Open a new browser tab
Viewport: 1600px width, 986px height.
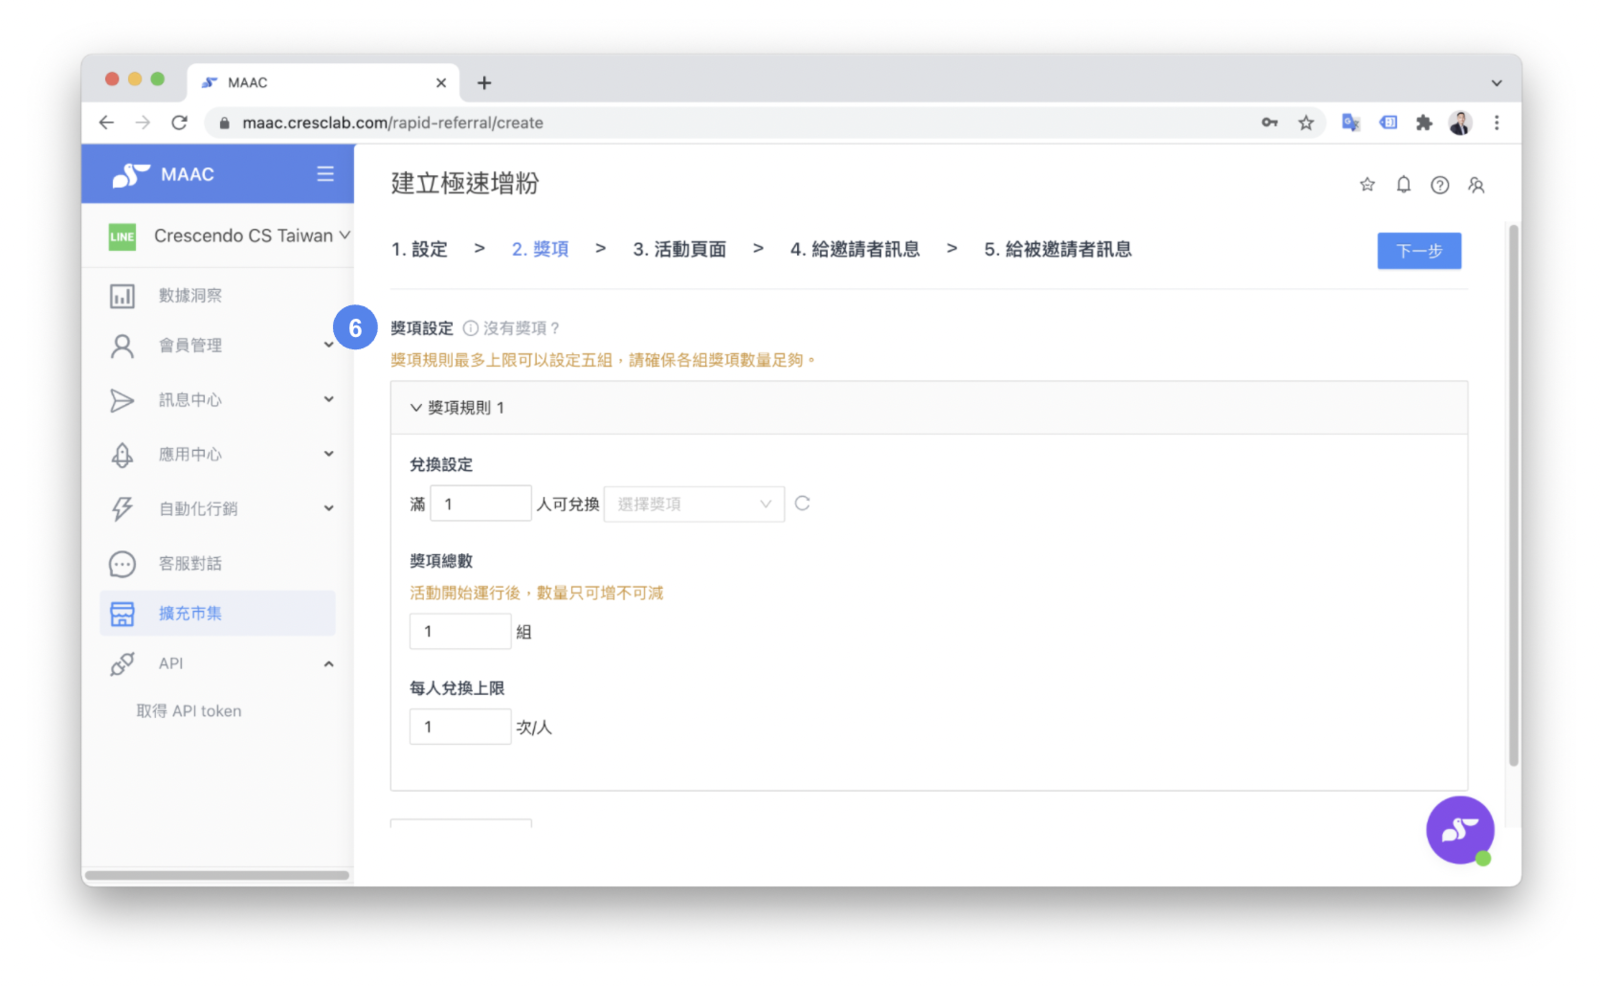pos(484,83)
